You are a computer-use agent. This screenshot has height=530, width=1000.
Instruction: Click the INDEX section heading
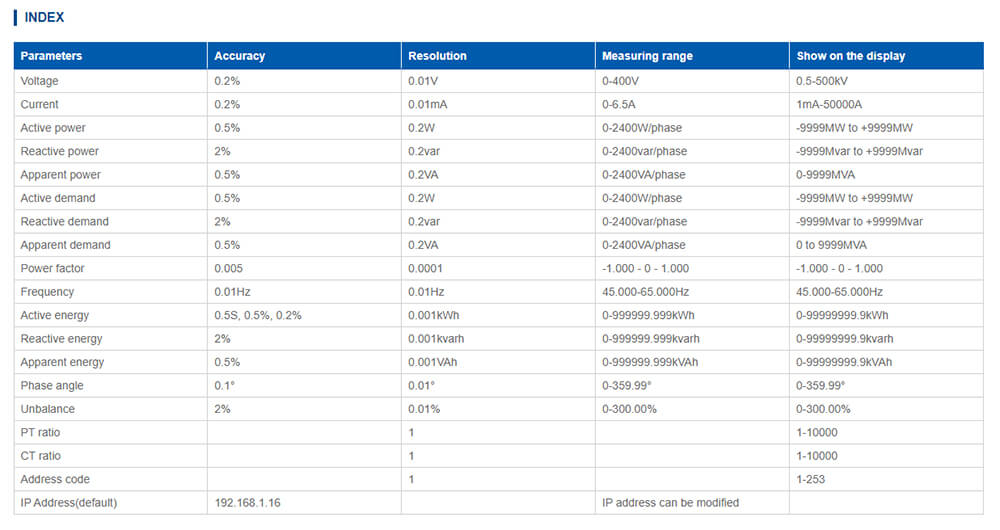[44, 17]
